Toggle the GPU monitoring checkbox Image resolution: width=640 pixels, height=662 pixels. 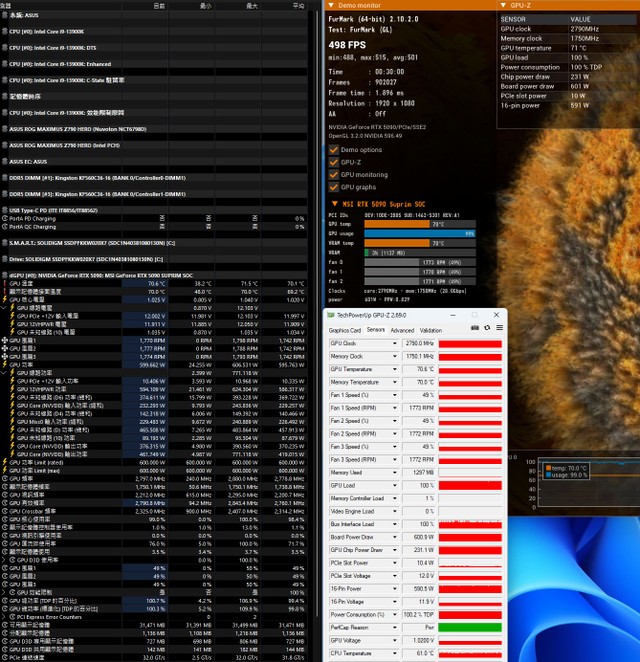click(334, 175)
